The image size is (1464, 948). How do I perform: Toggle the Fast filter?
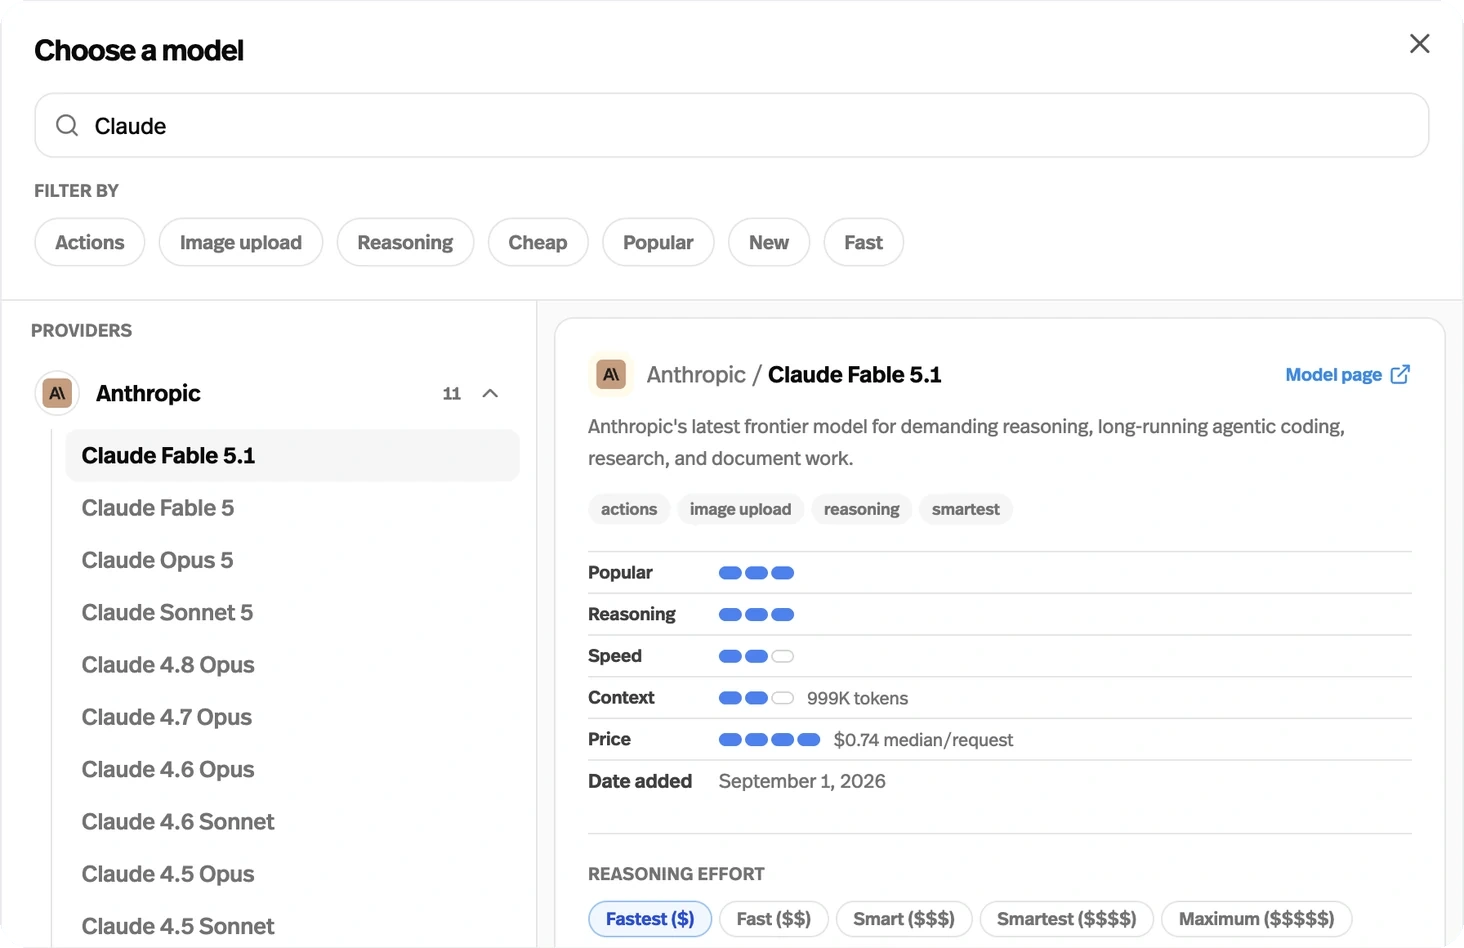coord(864,242)
